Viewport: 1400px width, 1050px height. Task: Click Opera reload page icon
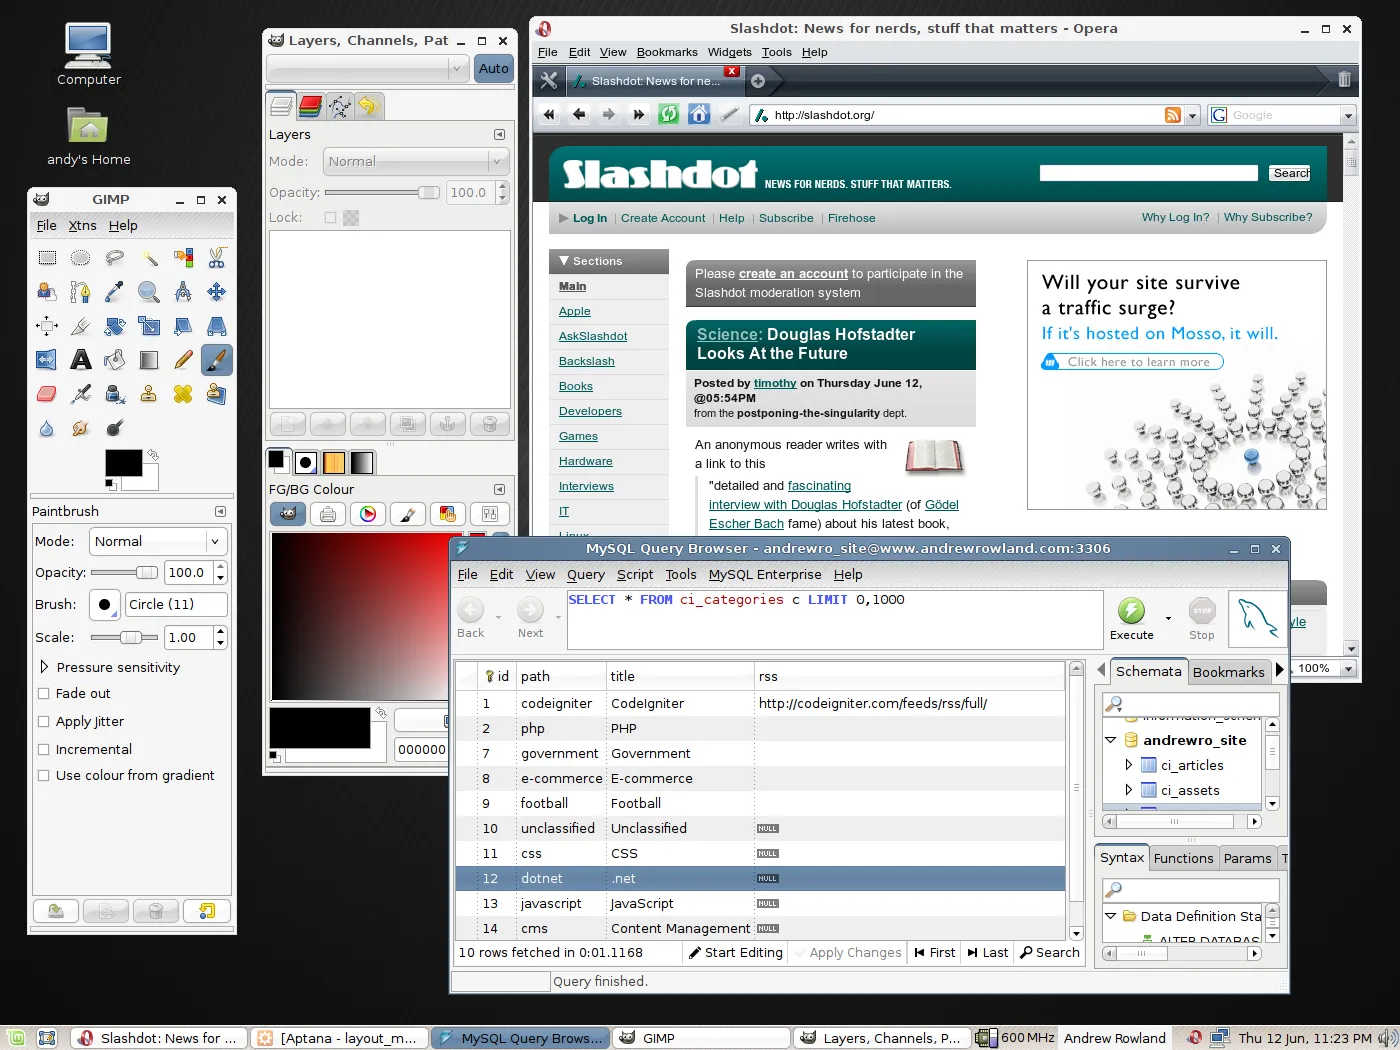tap(669, 114)
